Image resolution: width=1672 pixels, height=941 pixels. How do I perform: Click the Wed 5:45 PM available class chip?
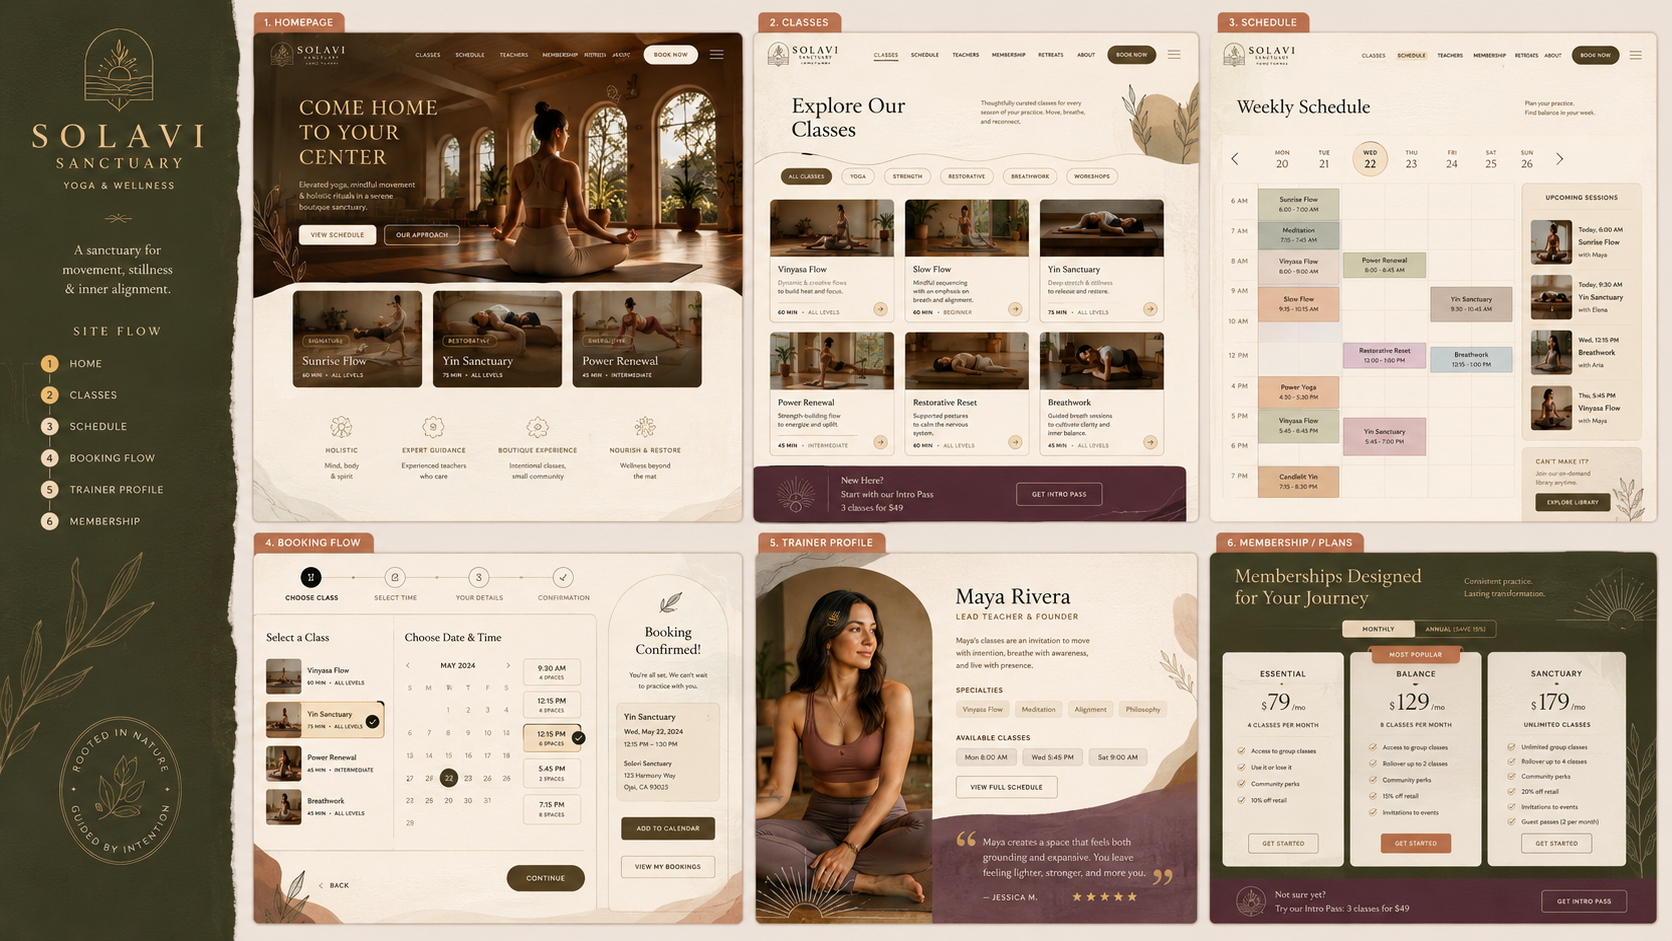[1052, 757]
